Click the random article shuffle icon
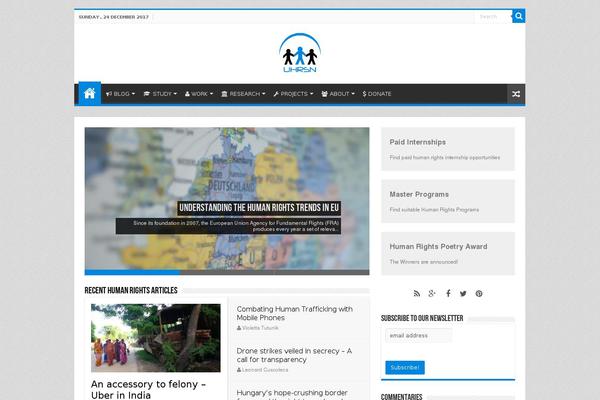This screenshot has height=400, width=600. point(516,94)
